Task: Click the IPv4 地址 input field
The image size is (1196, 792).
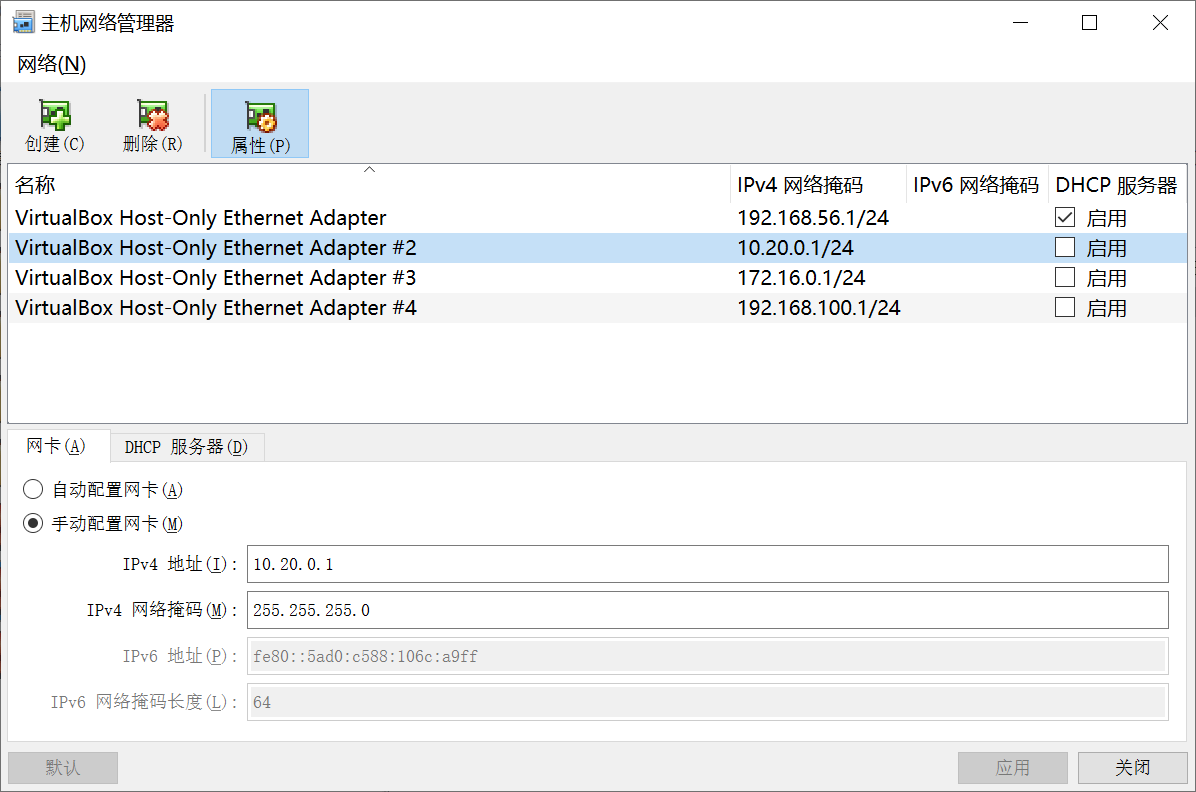Action: (708, 564)
